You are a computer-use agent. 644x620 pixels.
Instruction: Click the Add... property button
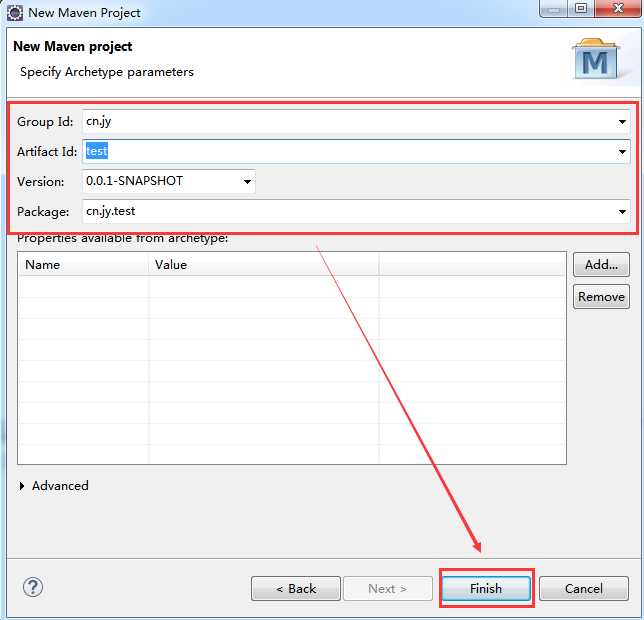[601, 265]
